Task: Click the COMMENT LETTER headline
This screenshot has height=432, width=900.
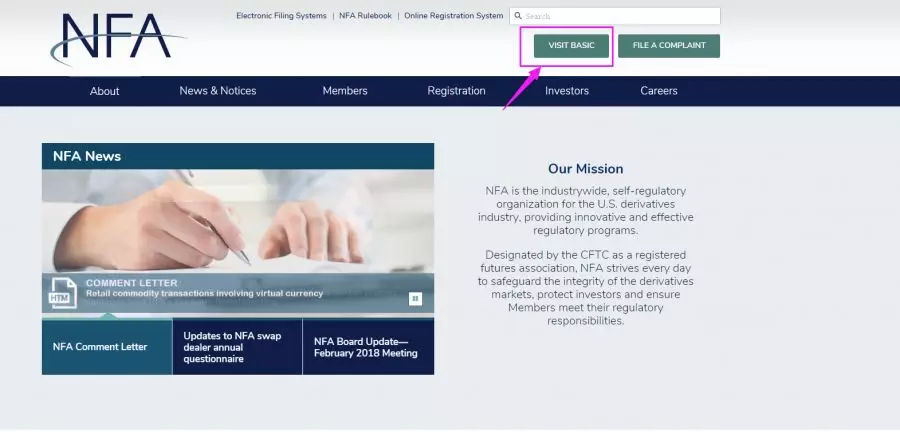Action: pos(131,283)
